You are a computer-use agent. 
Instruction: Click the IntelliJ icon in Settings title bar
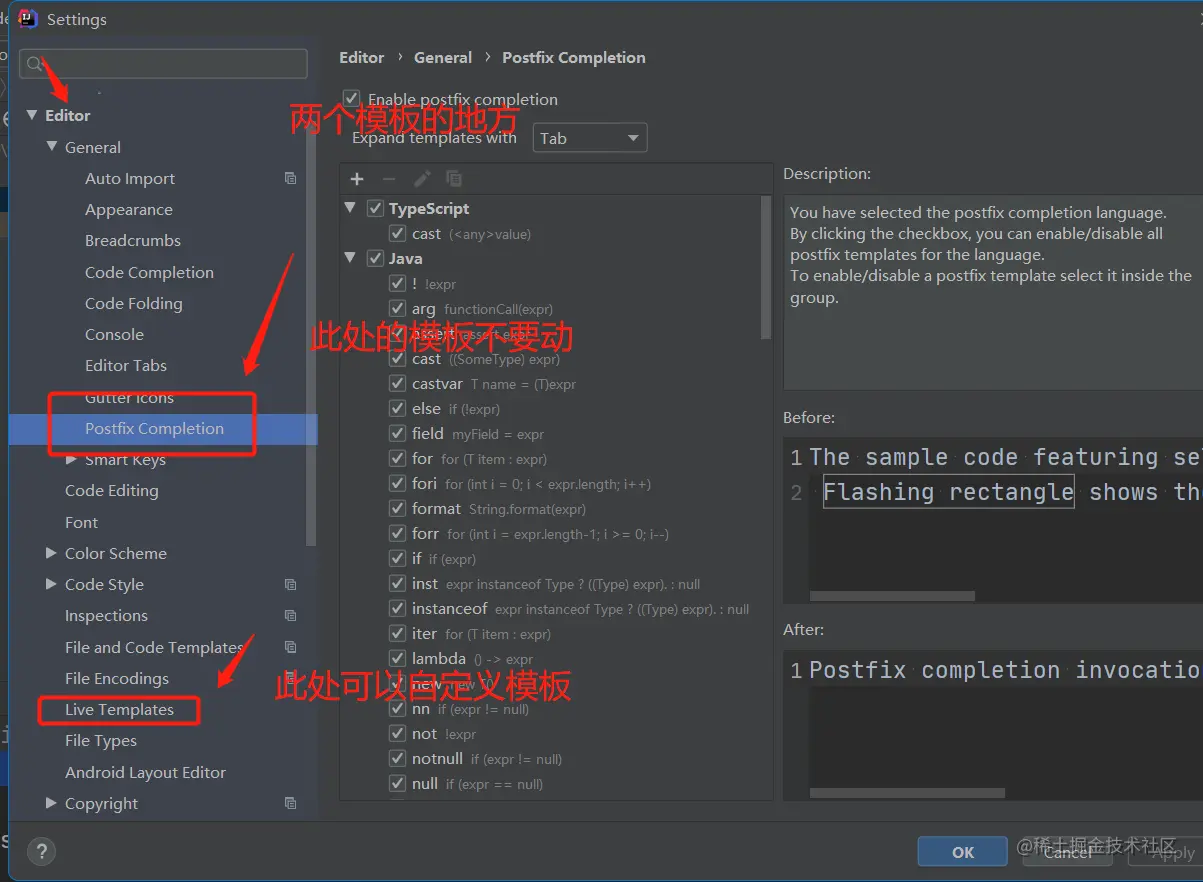(x=28, y=18)
